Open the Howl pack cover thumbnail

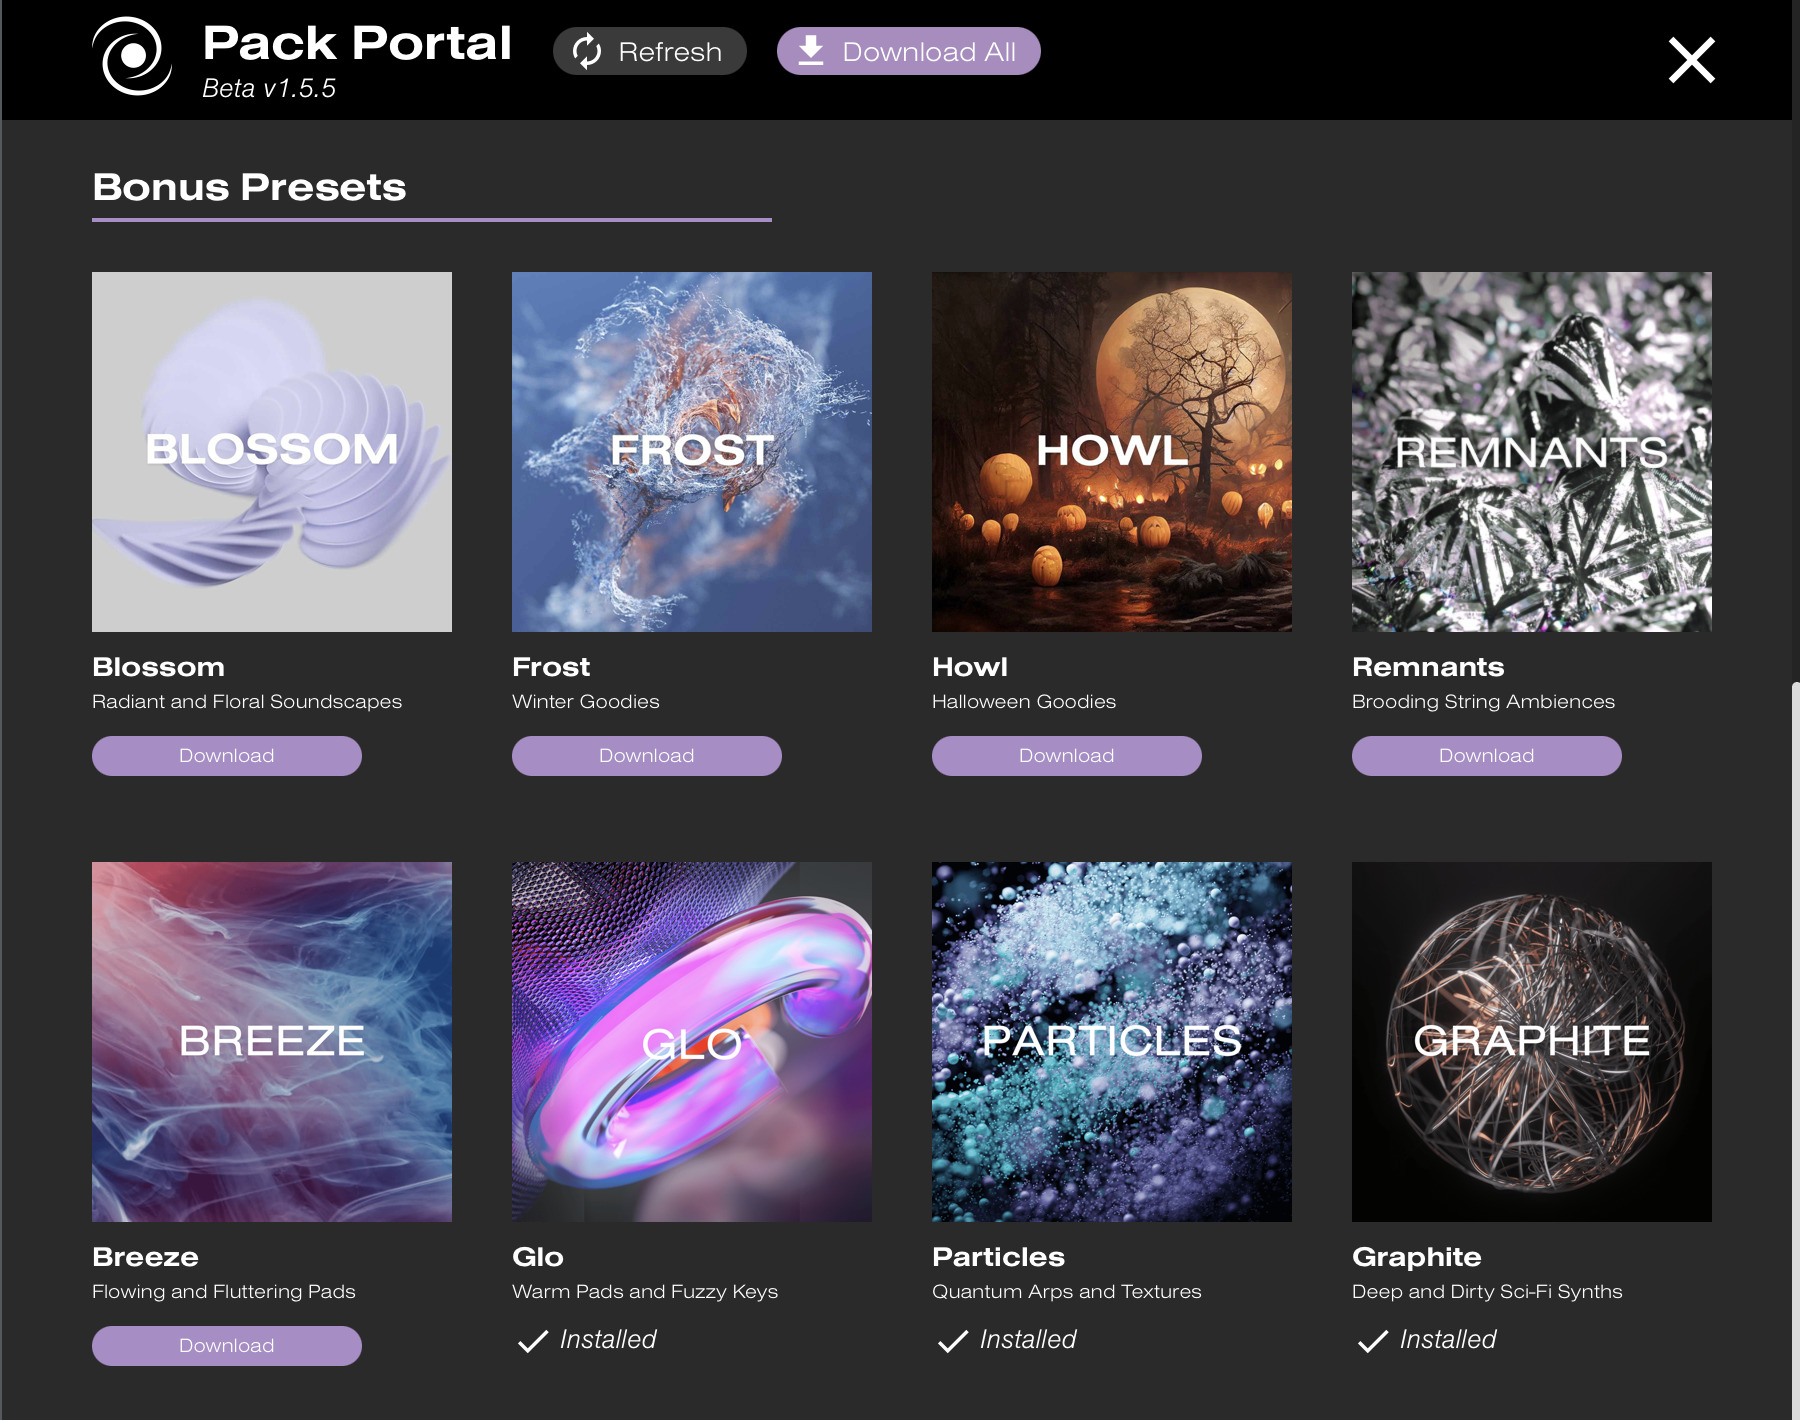[1112, 452]
